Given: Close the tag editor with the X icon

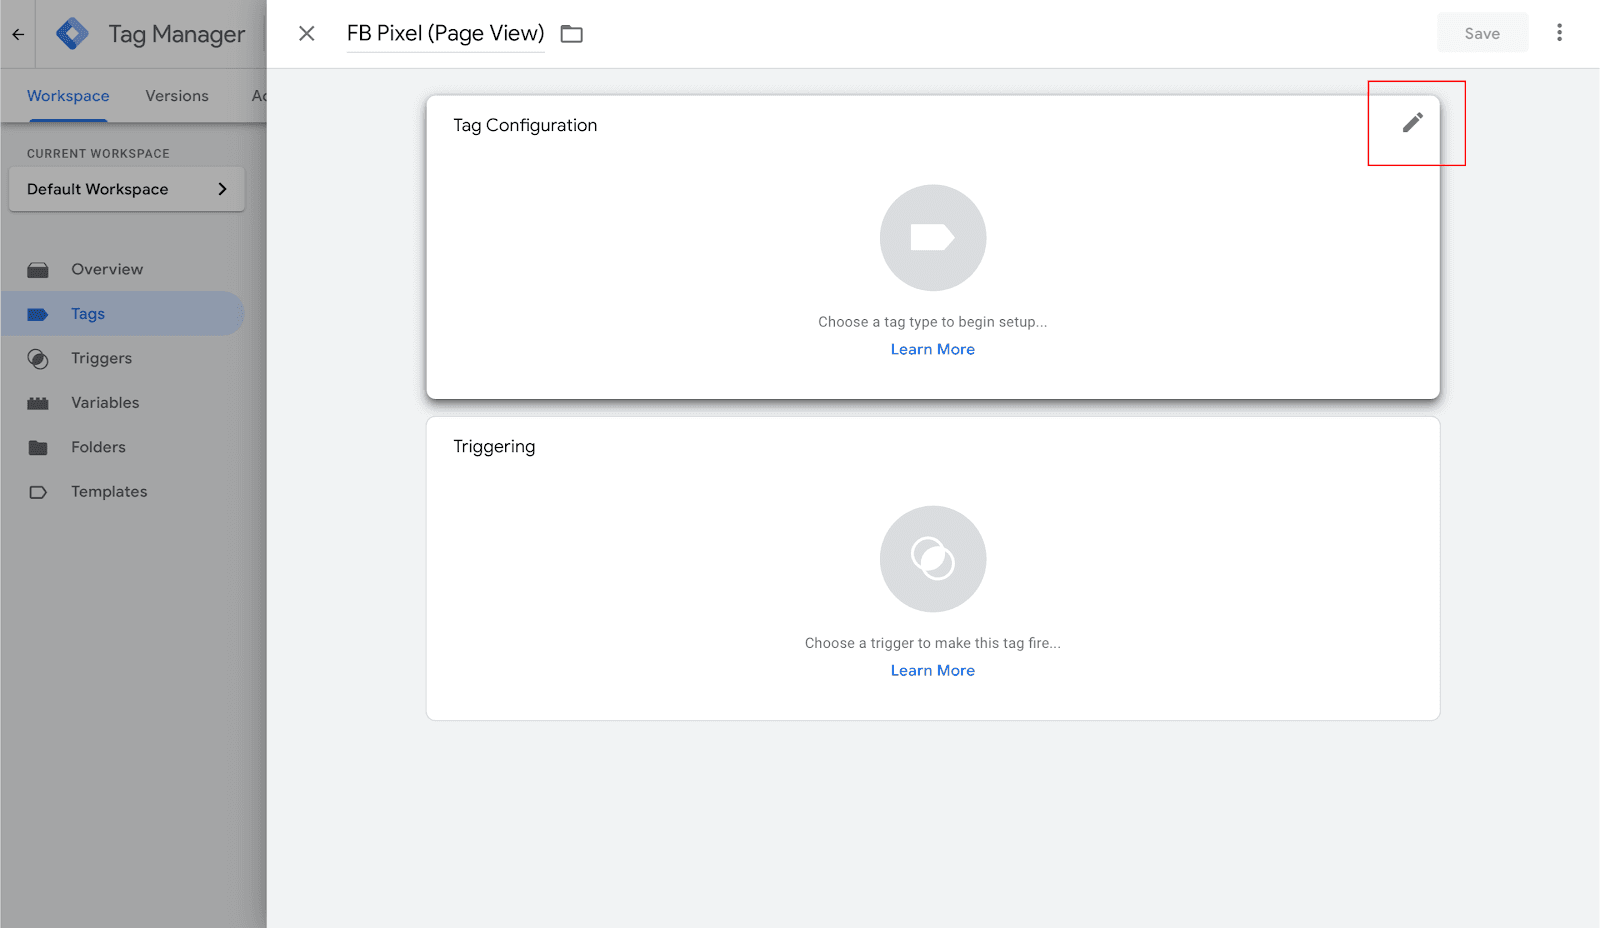Looking at the screenshot, I should point(307,34).
